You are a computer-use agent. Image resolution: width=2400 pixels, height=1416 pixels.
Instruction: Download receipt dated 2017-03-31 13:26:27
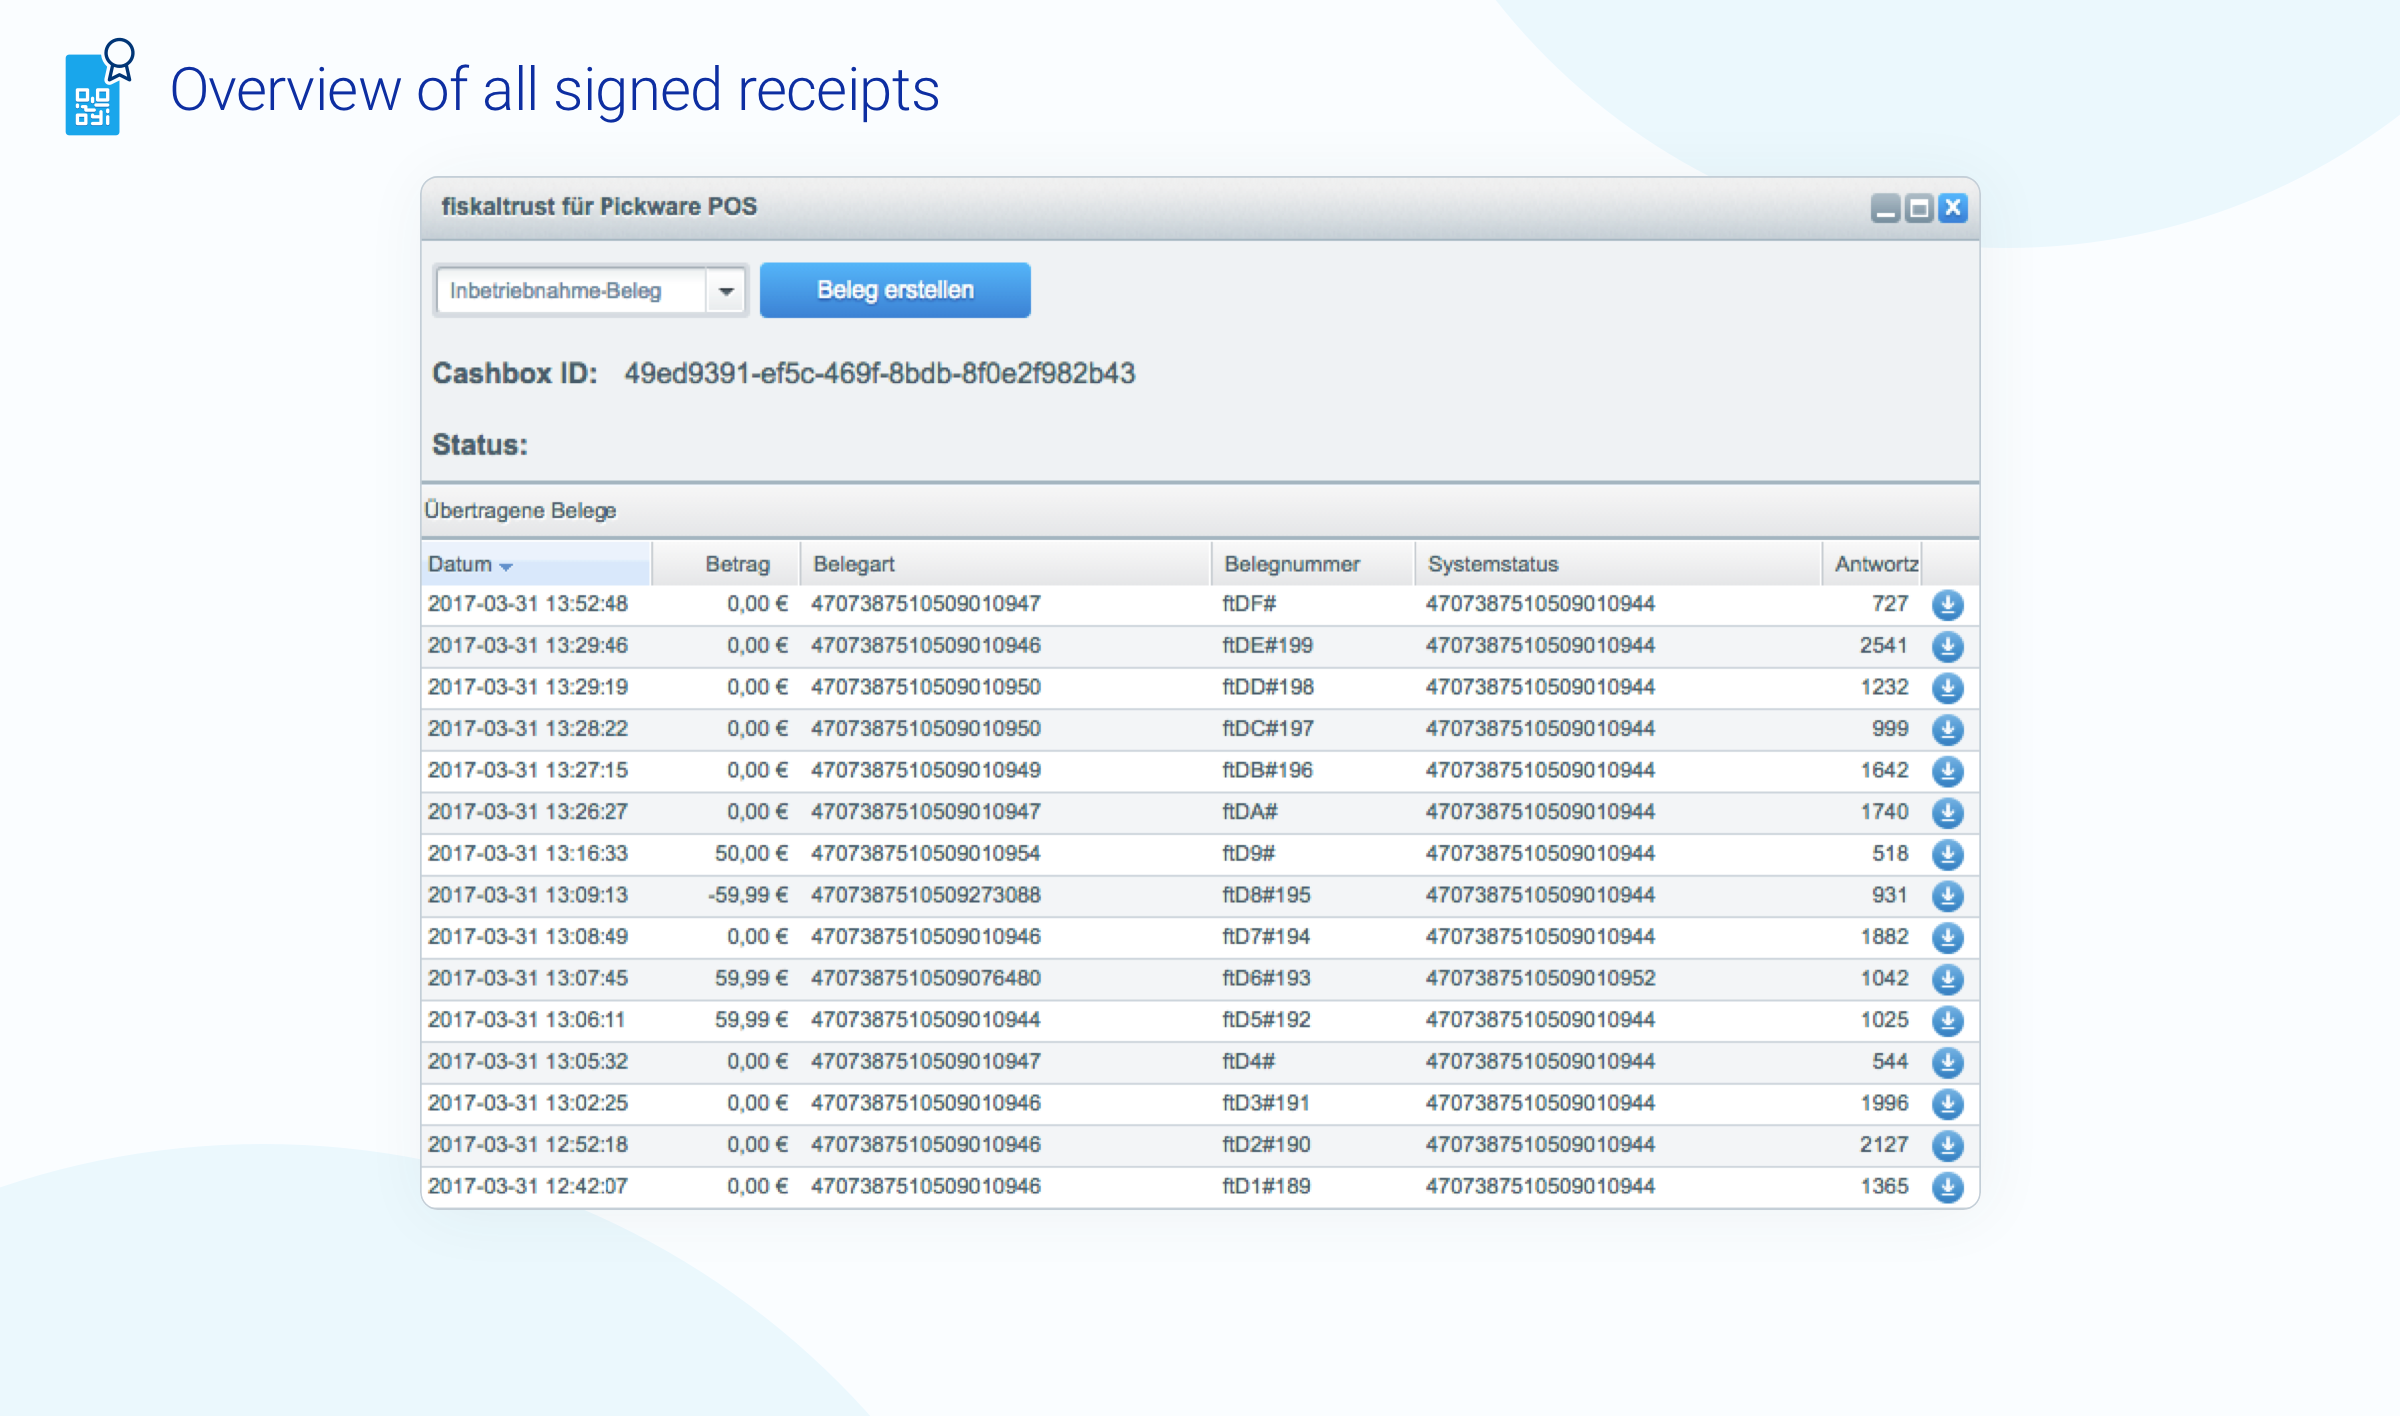1947,813
